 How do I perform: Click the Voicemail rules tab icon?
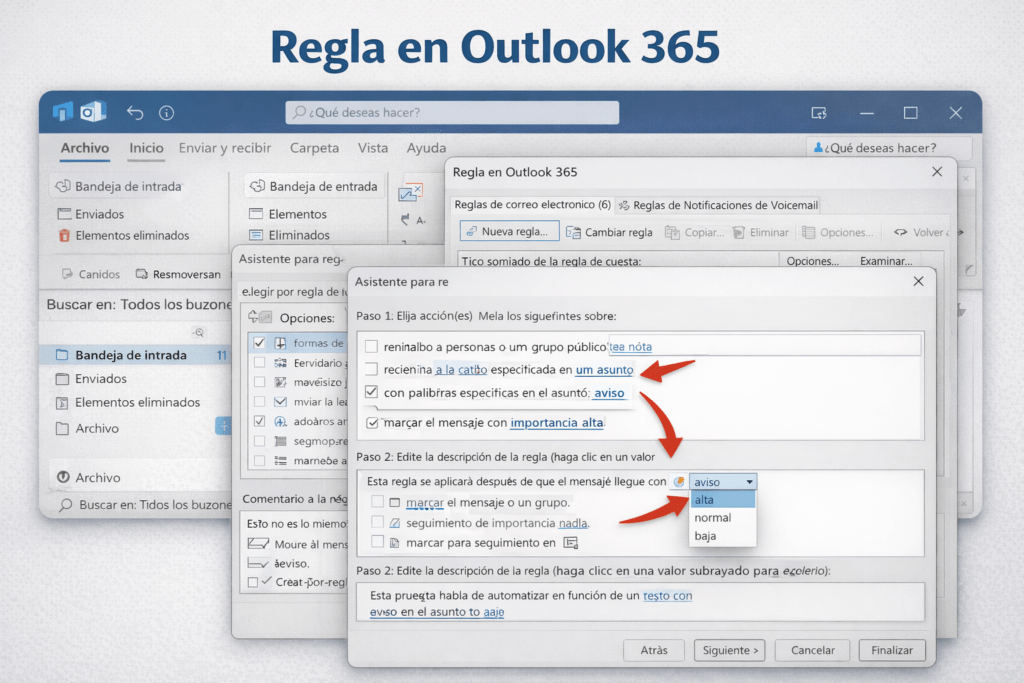[x=623, y=206]
